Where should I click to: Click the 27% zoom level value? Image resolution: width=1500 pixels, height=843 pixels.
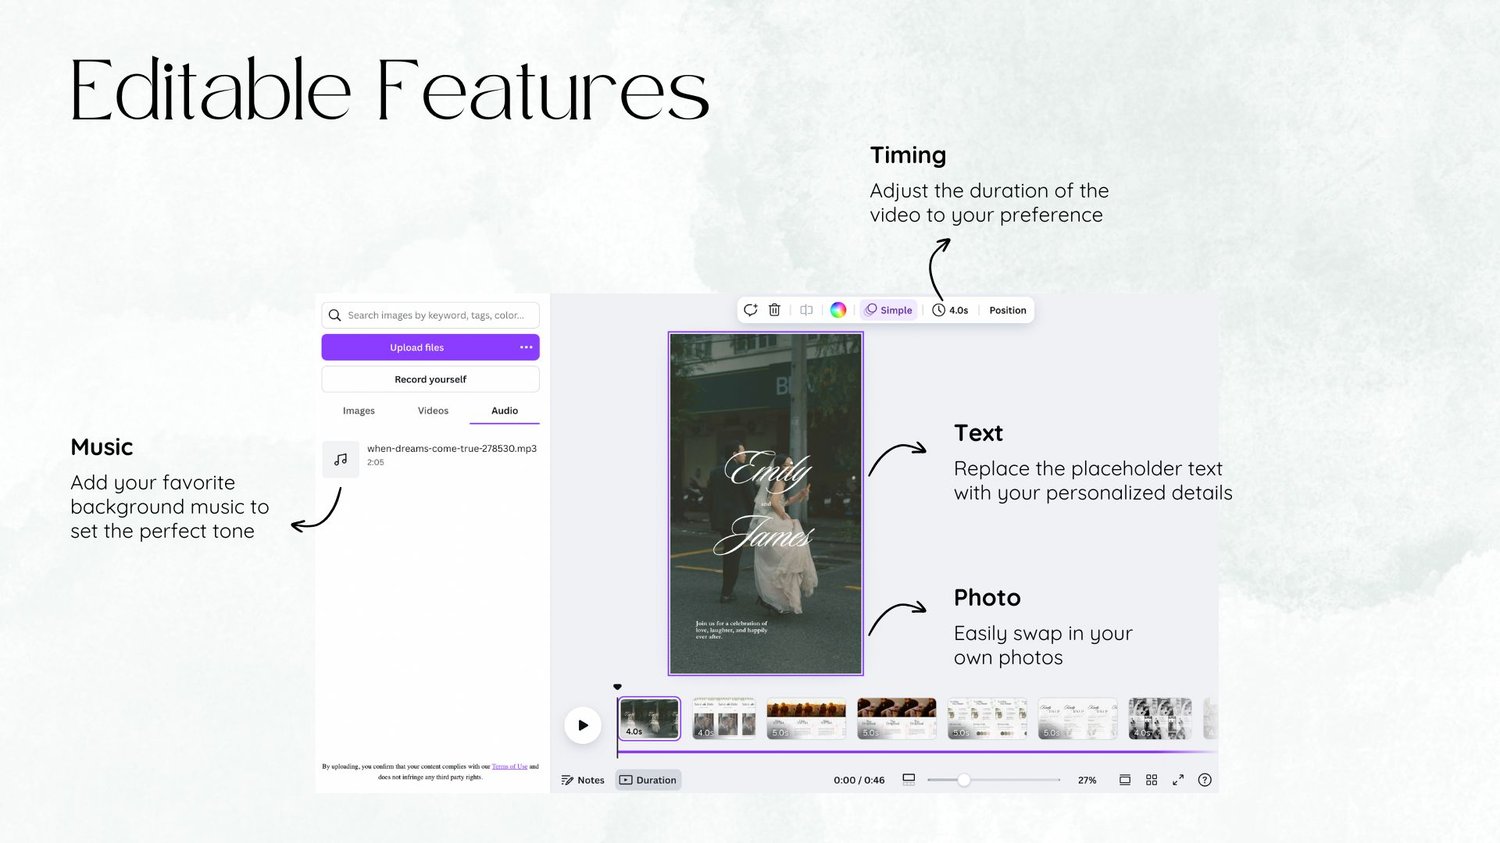pos(1087,780)
